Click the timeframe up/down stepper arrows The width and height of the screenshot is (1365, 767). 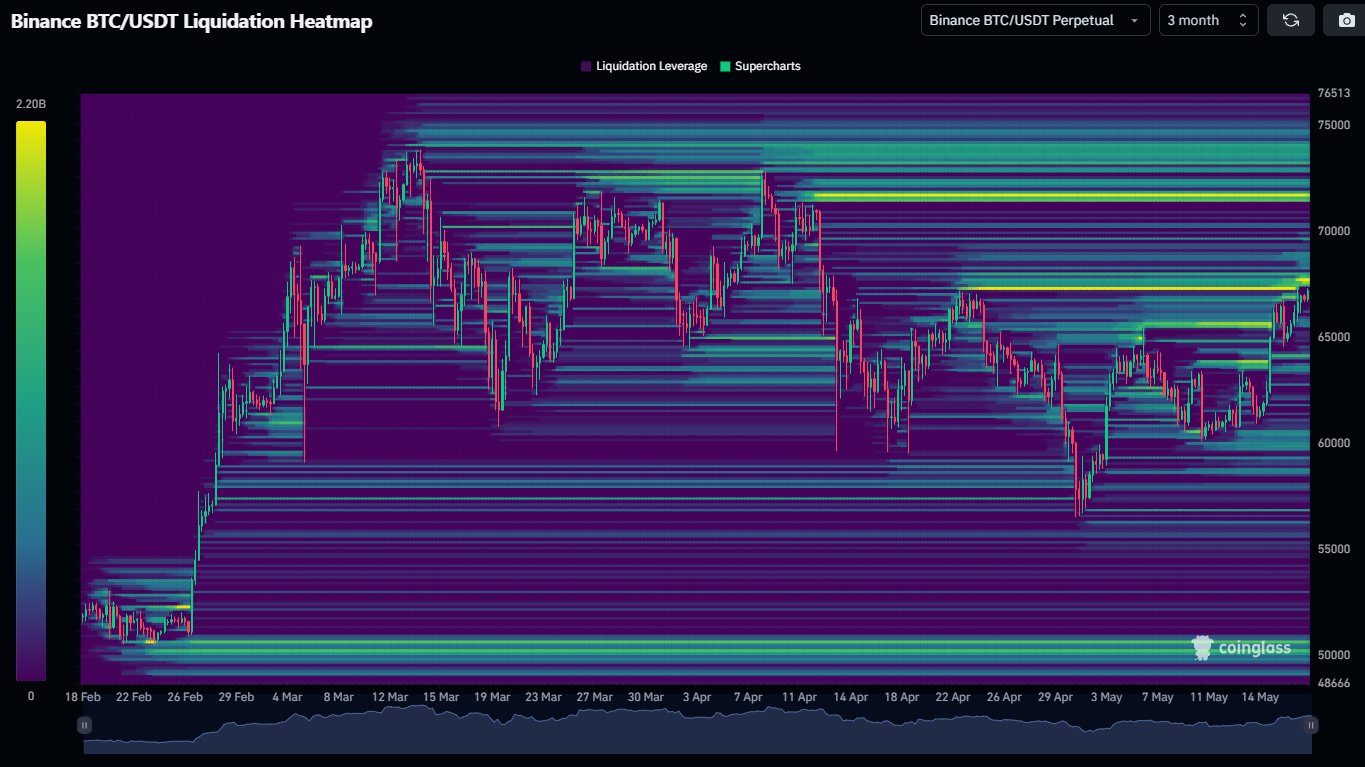click(x=1243, y=20)
